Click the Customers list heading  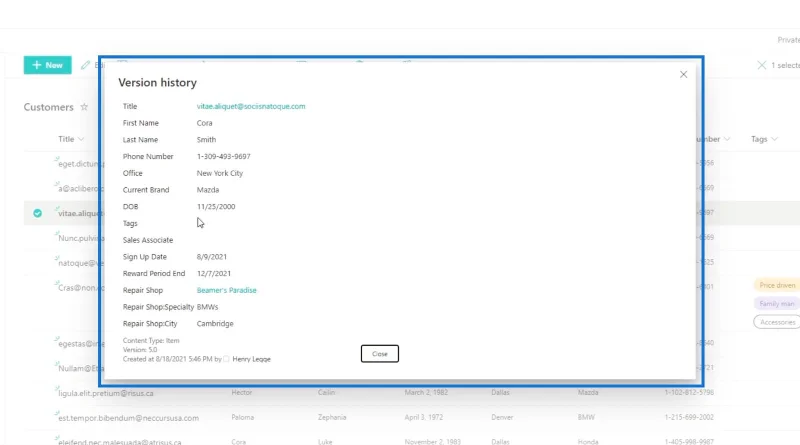pyautogui.click(x=48, y=107)
